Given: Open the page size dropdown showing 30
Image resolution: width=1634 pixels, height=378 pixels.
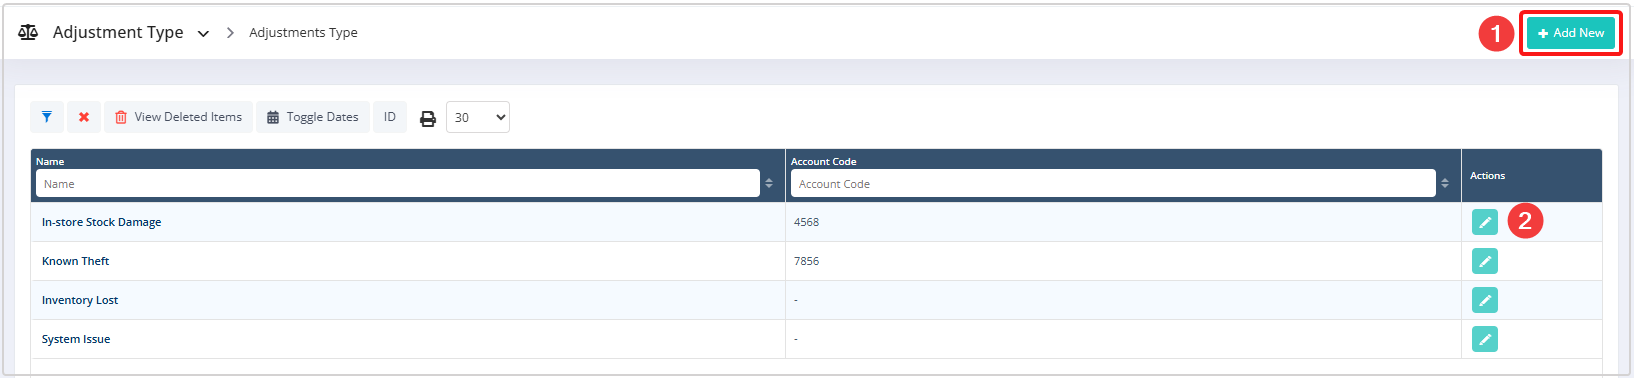Looking at the screenshot, I should pos(478,117).
